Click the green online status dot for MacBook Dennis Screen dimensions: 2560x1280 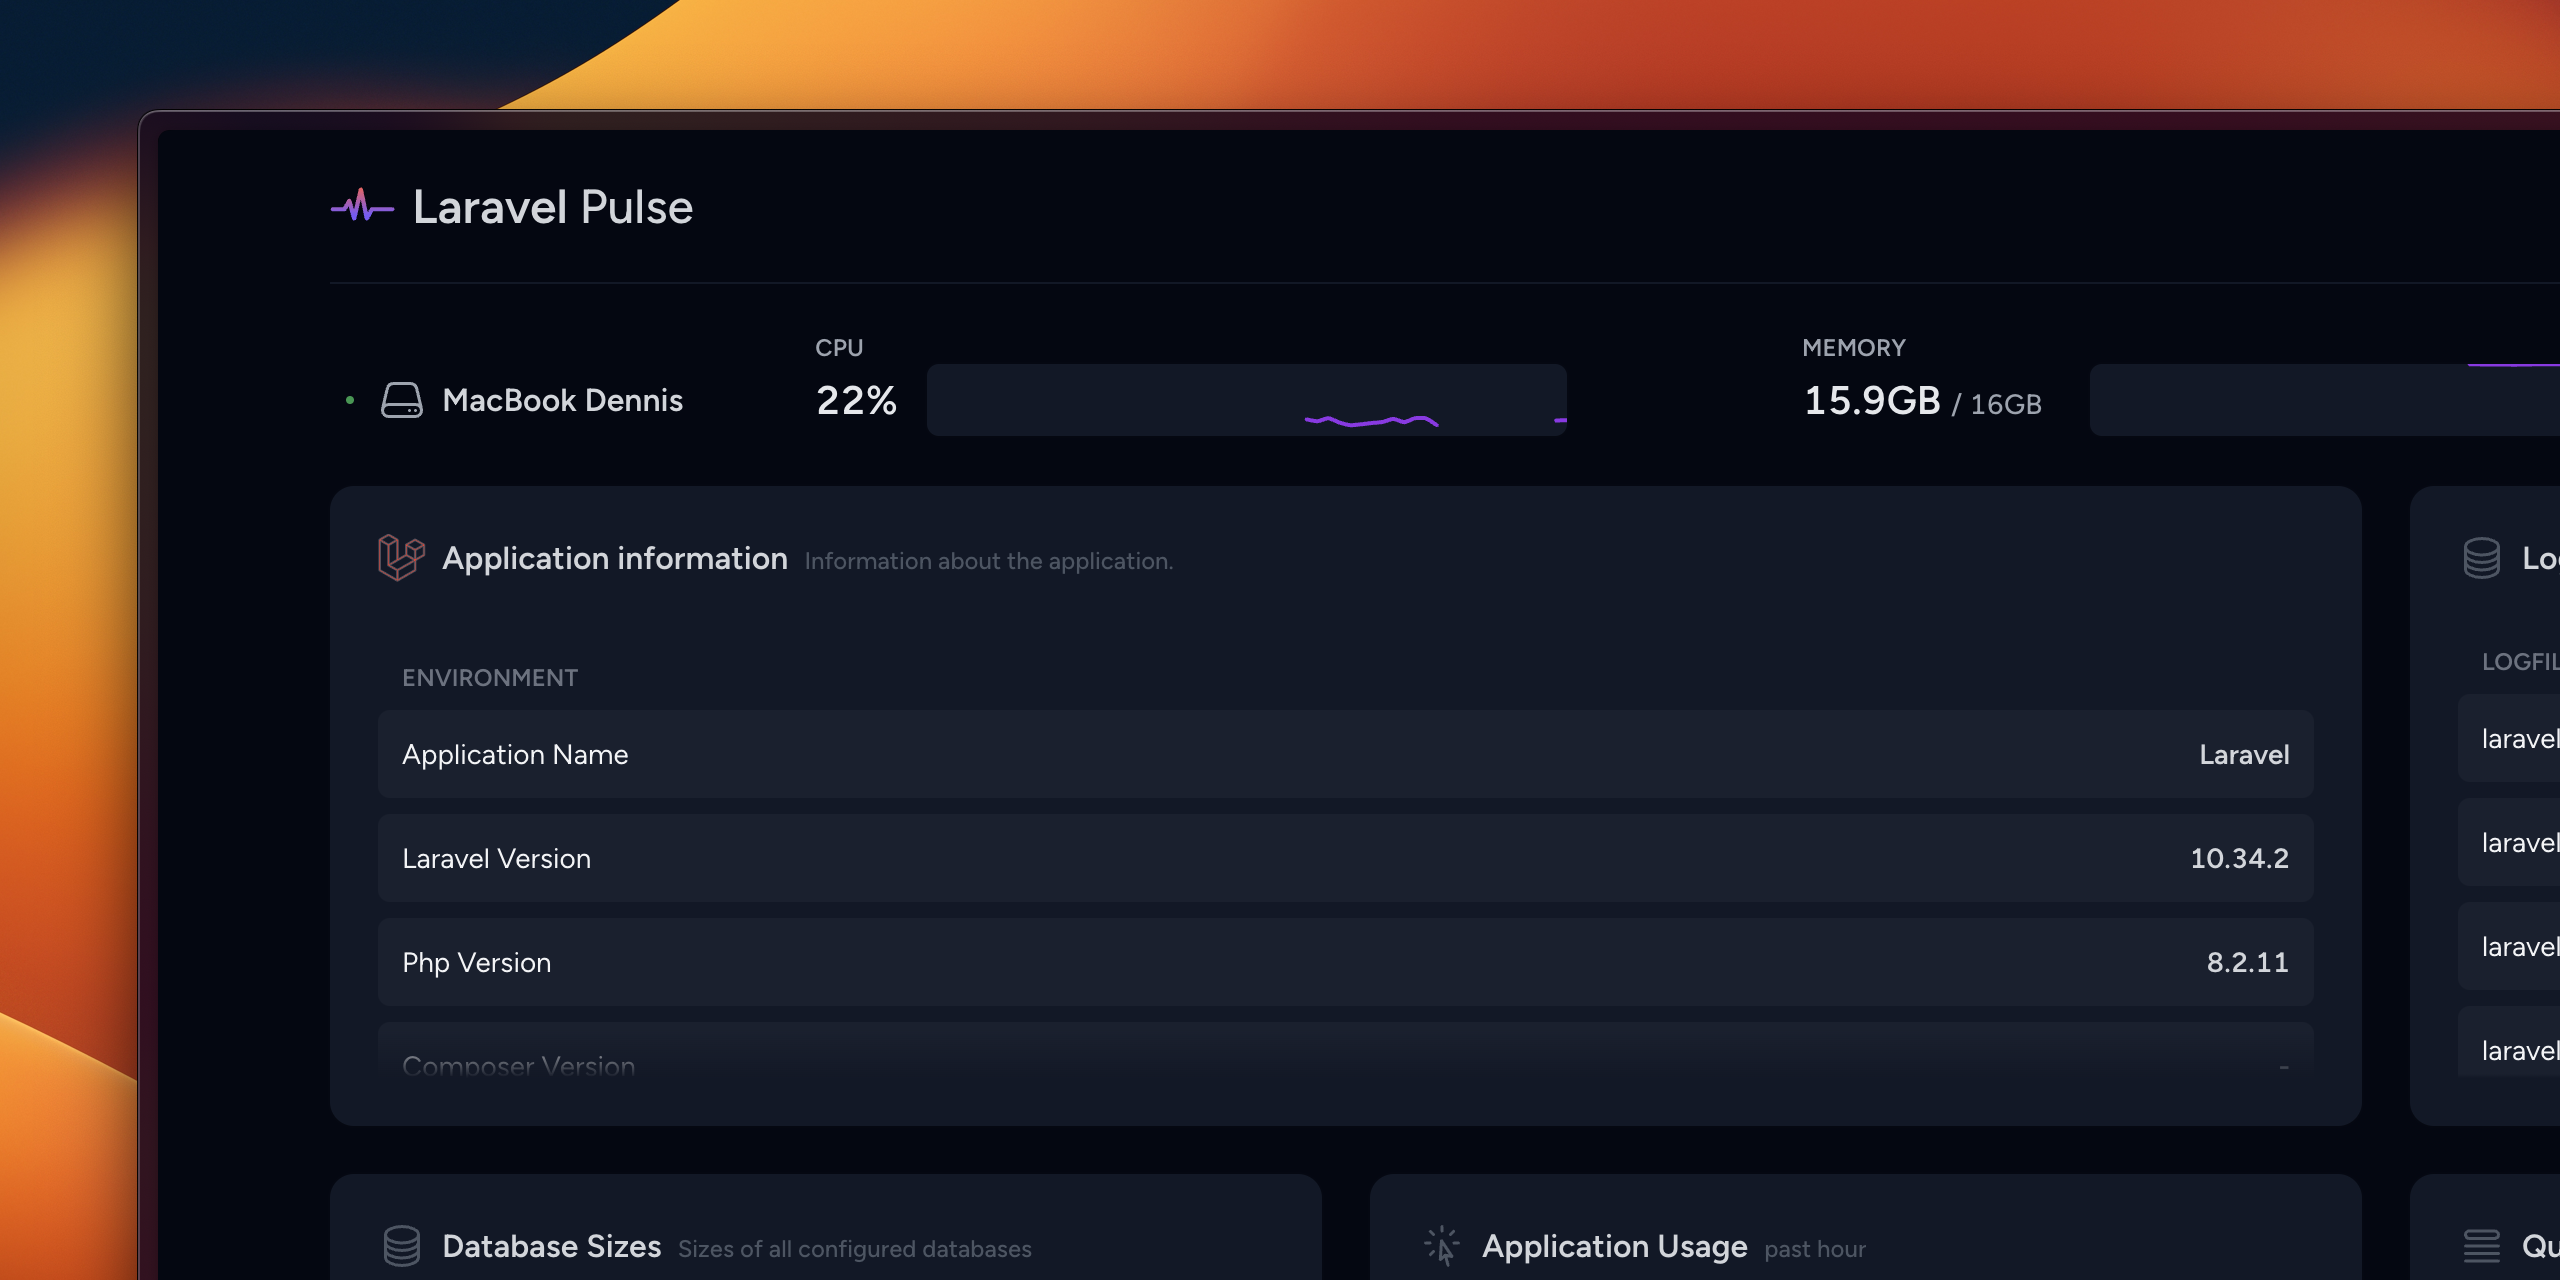[348, 400]
